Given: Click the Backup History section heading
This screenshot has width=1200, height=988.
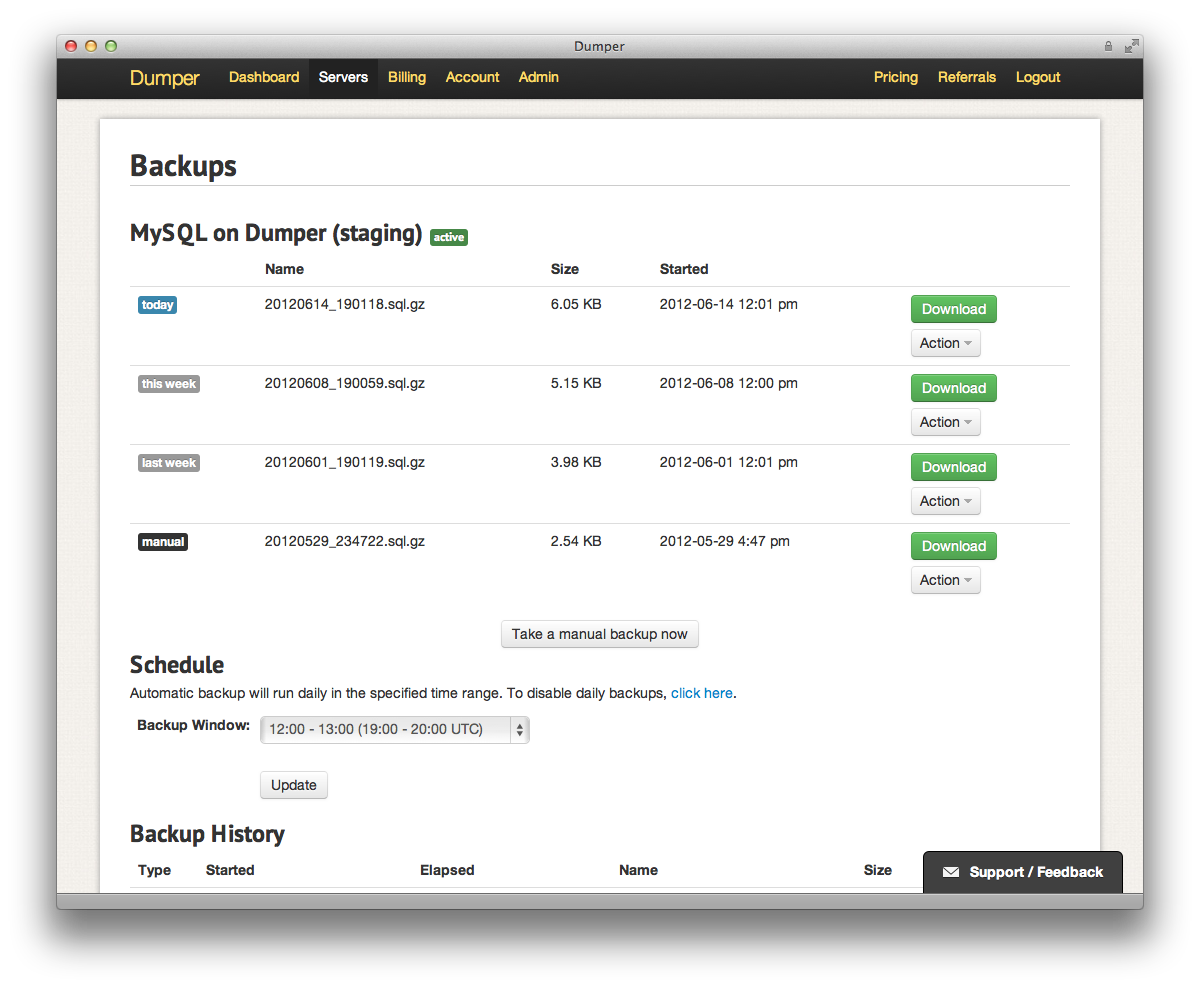Looking at the screenshot, I should [208, 834].
